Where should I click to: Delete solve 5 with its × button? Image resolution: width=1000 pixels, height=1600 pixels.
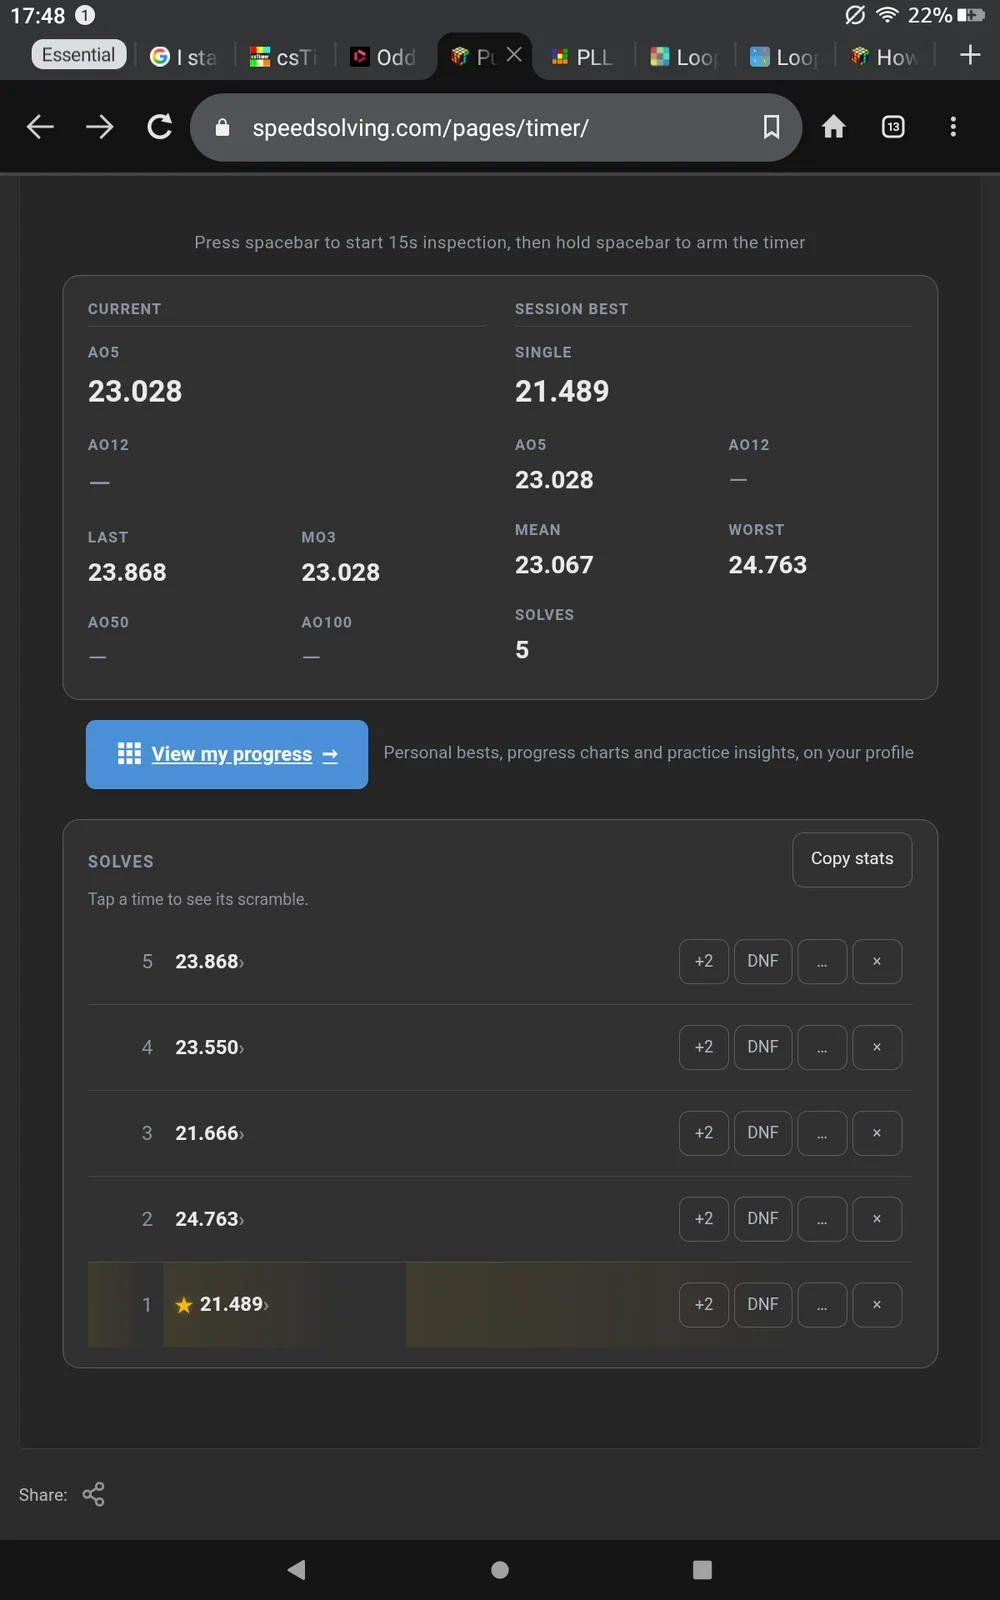point(877,961)
